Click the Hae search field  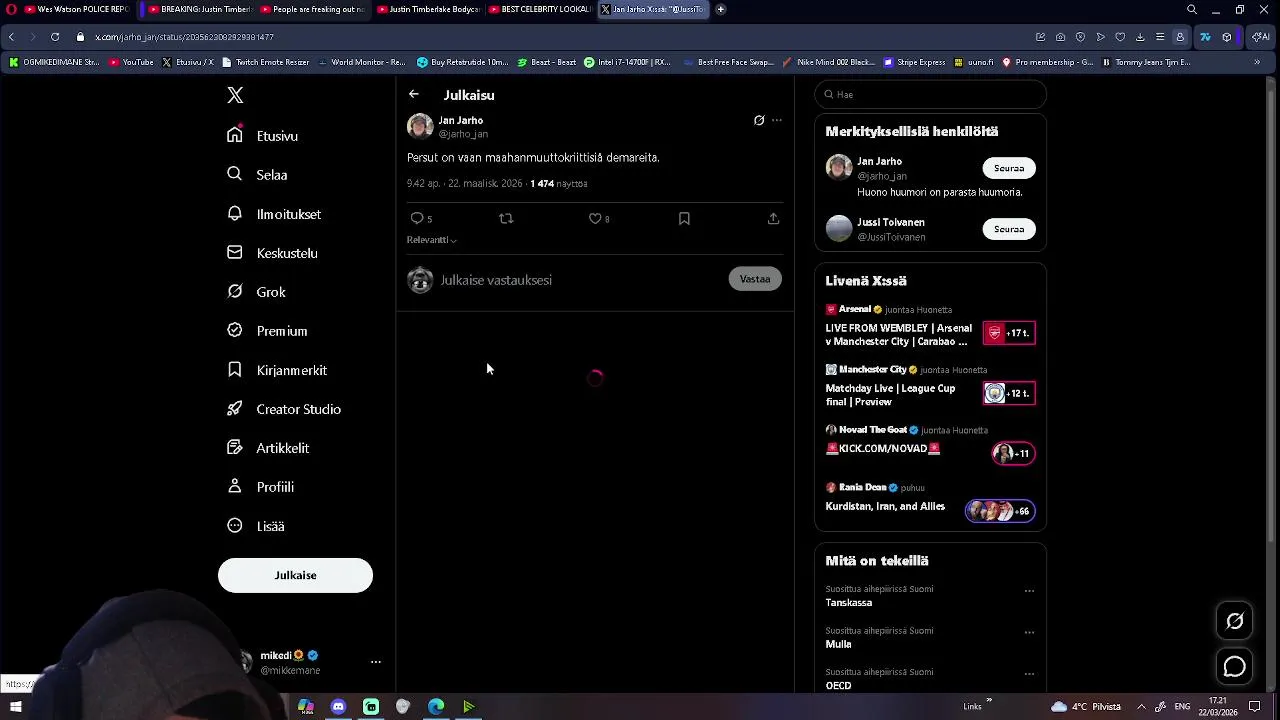(930, 94)
